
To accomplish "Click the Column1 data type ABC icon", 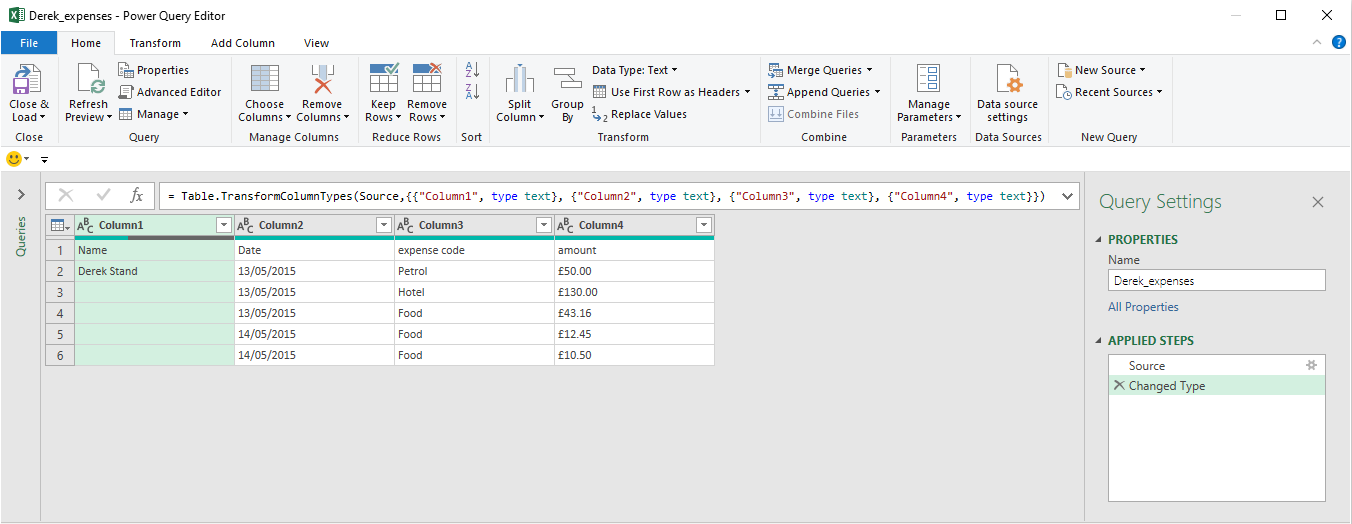I will click(86, 226).
